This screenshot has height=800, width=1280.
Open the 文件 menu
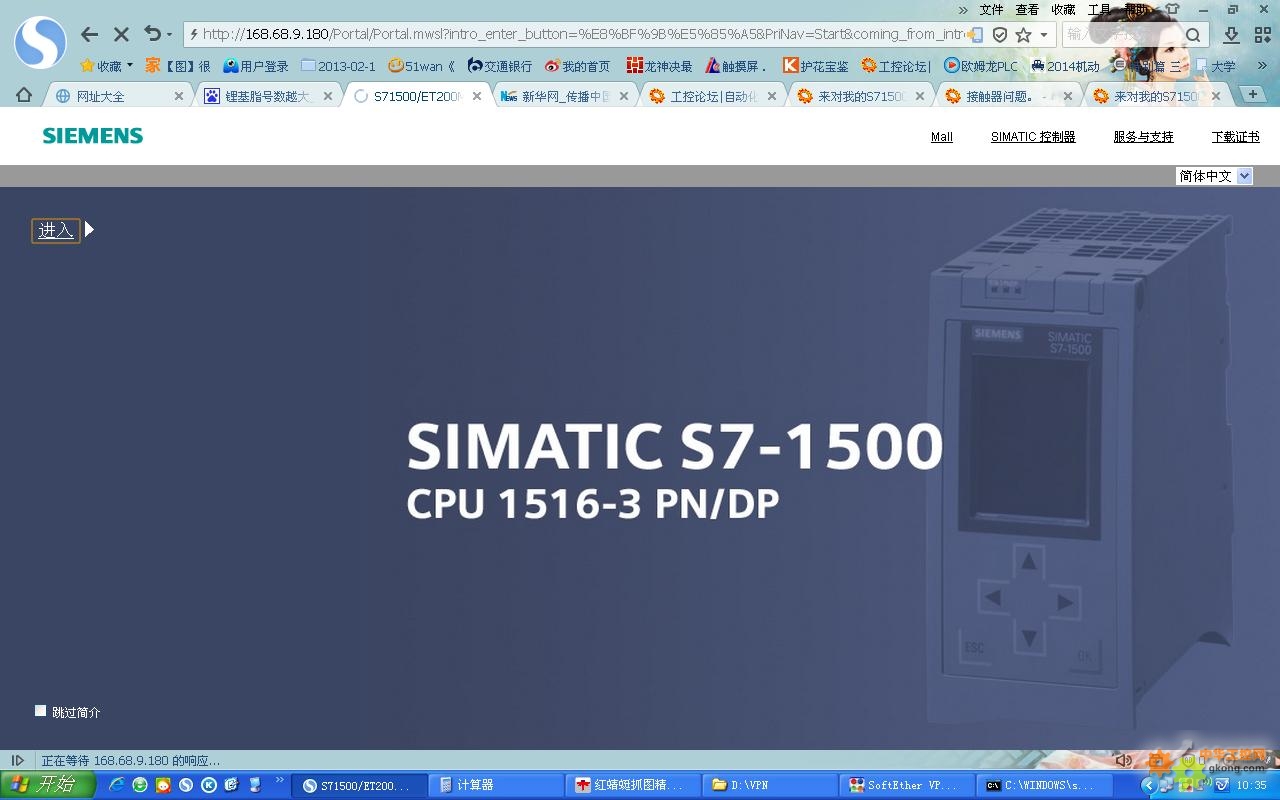pos(991,9)
